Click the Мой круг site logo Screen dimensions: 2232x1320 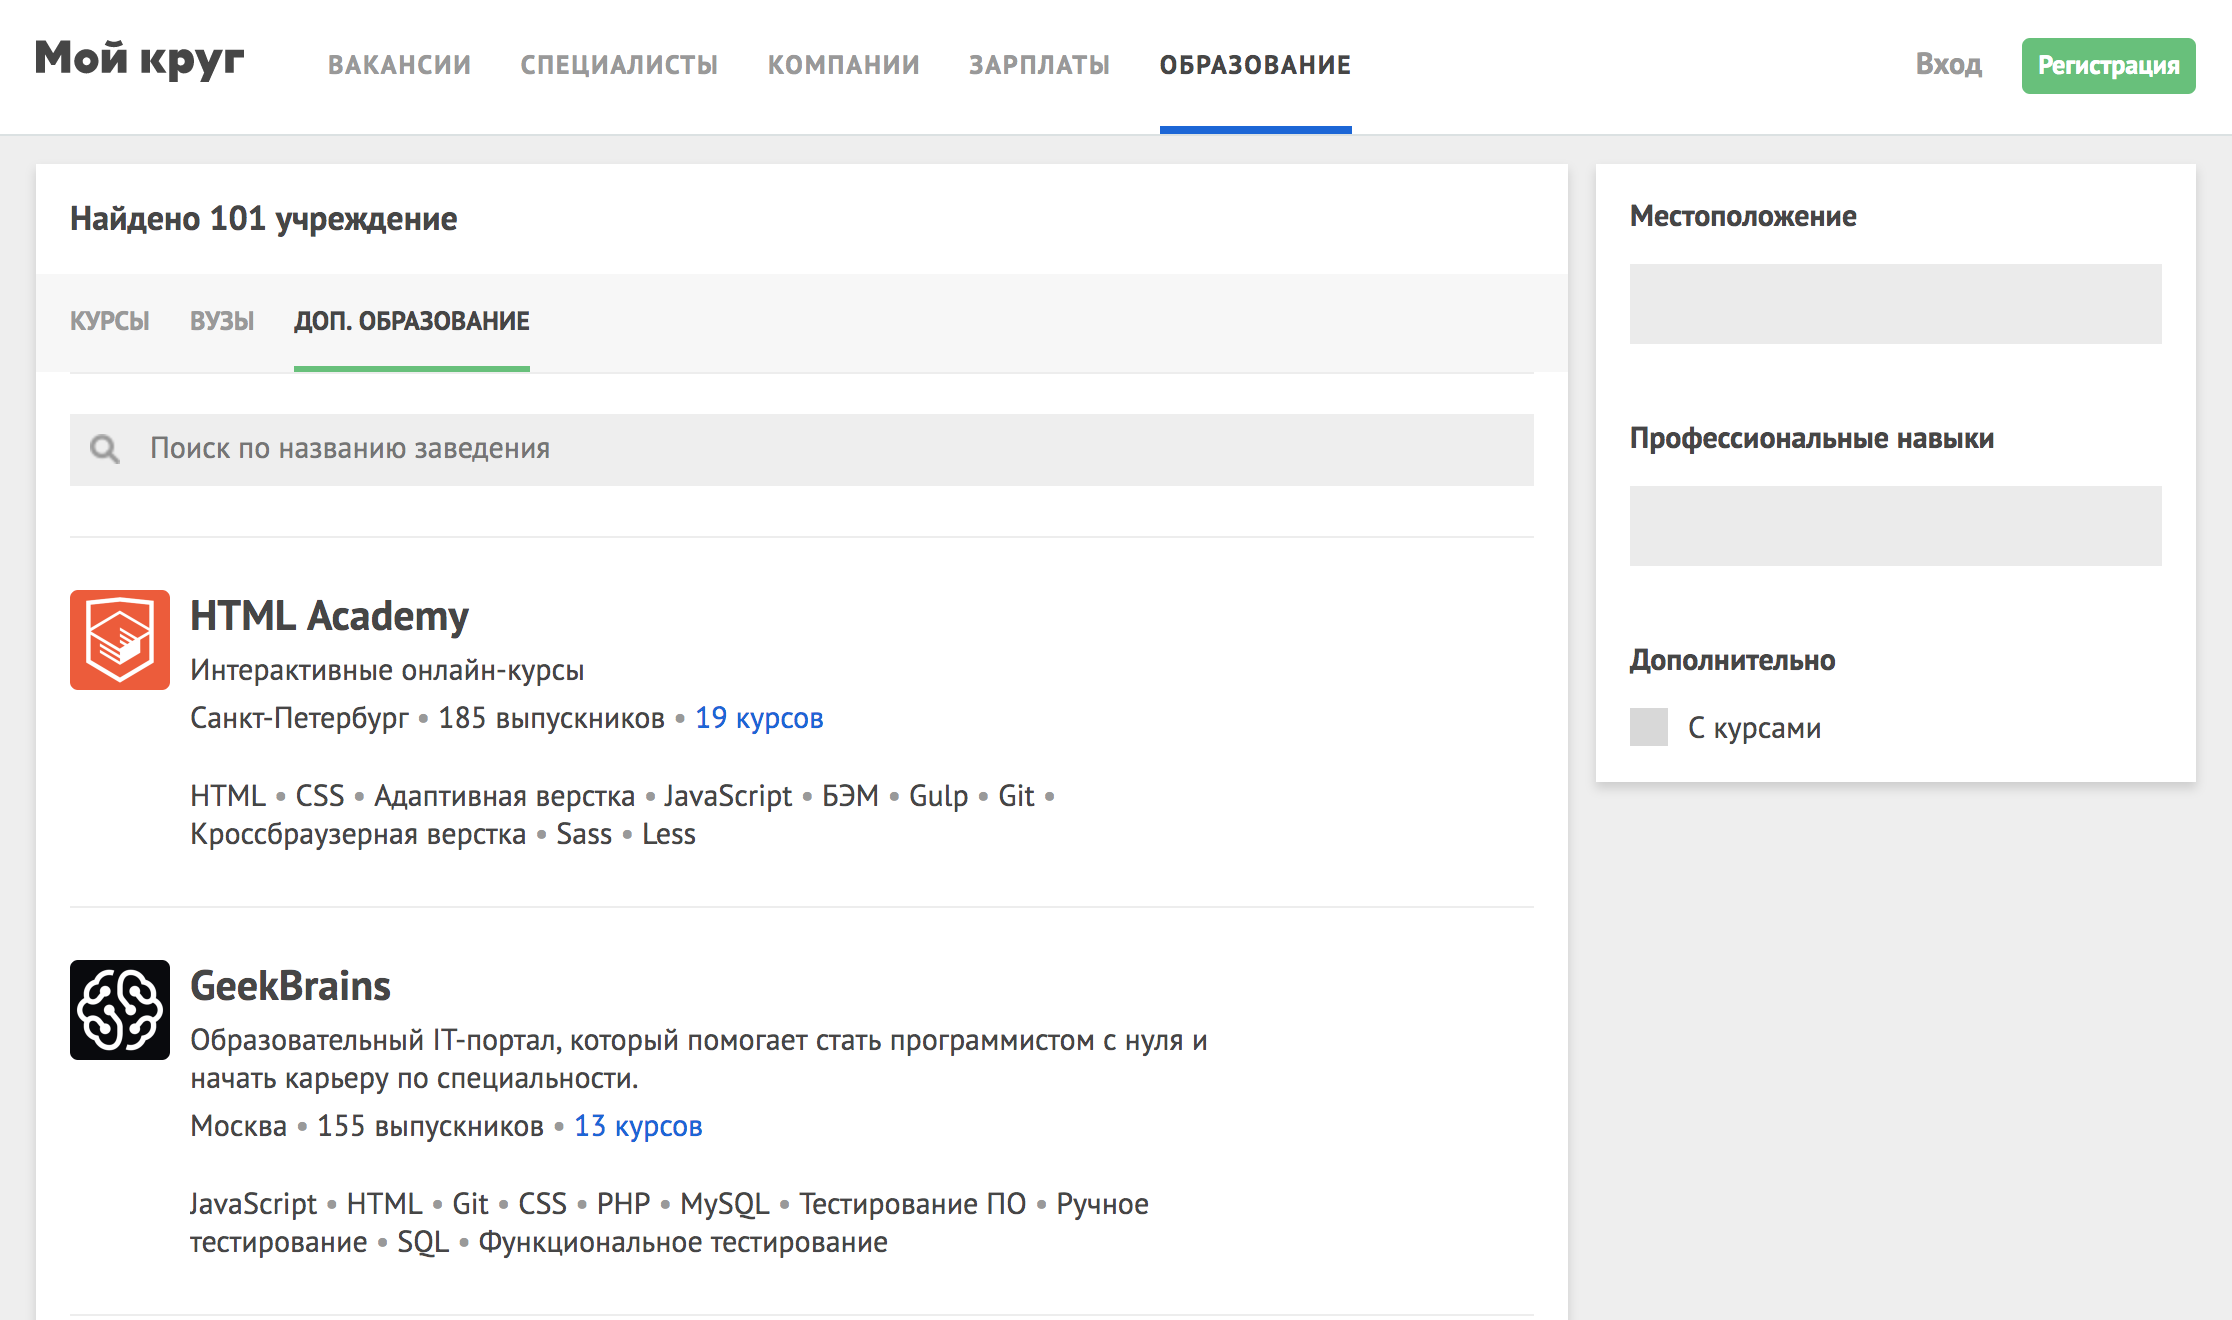coord(139,60)
